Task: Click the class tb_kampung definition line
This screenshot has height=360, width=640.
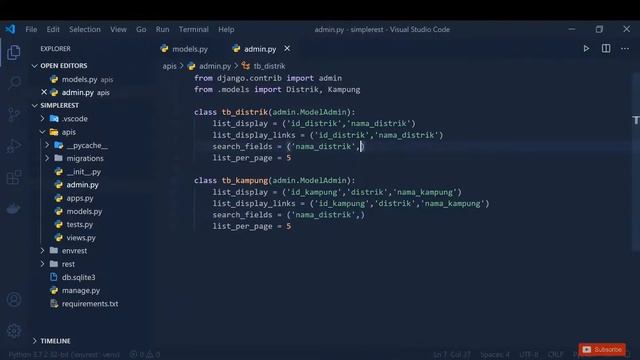Action: 274,180
